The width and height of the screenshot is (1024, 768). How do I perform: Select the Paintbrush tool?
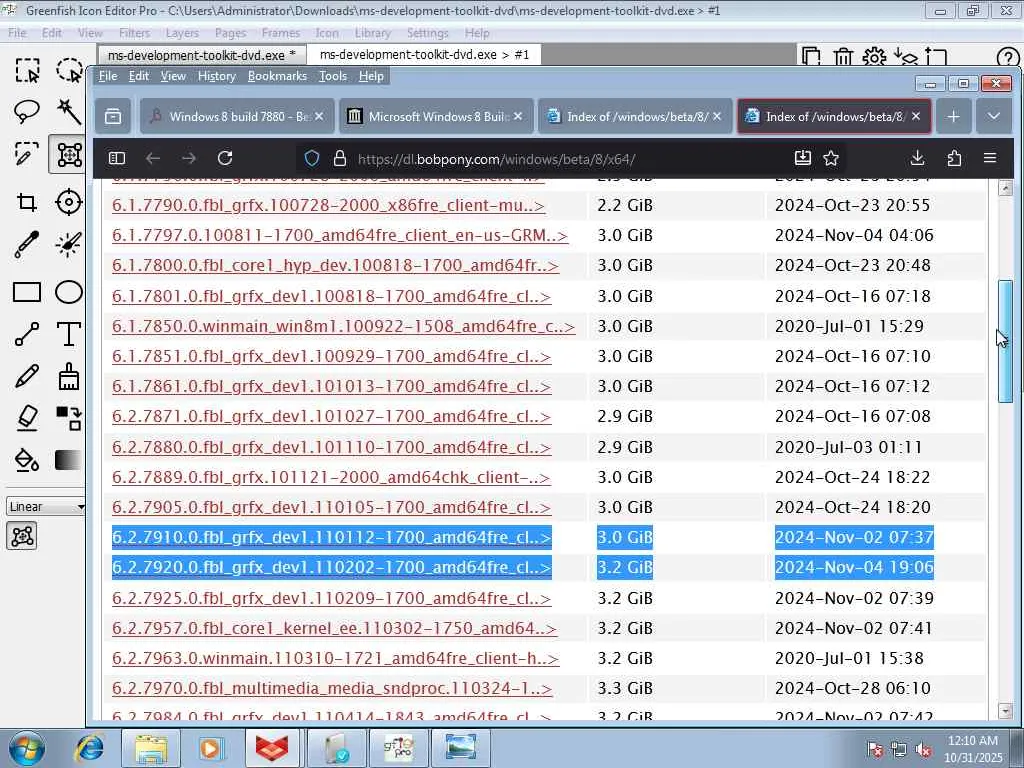tap(69, 376)
